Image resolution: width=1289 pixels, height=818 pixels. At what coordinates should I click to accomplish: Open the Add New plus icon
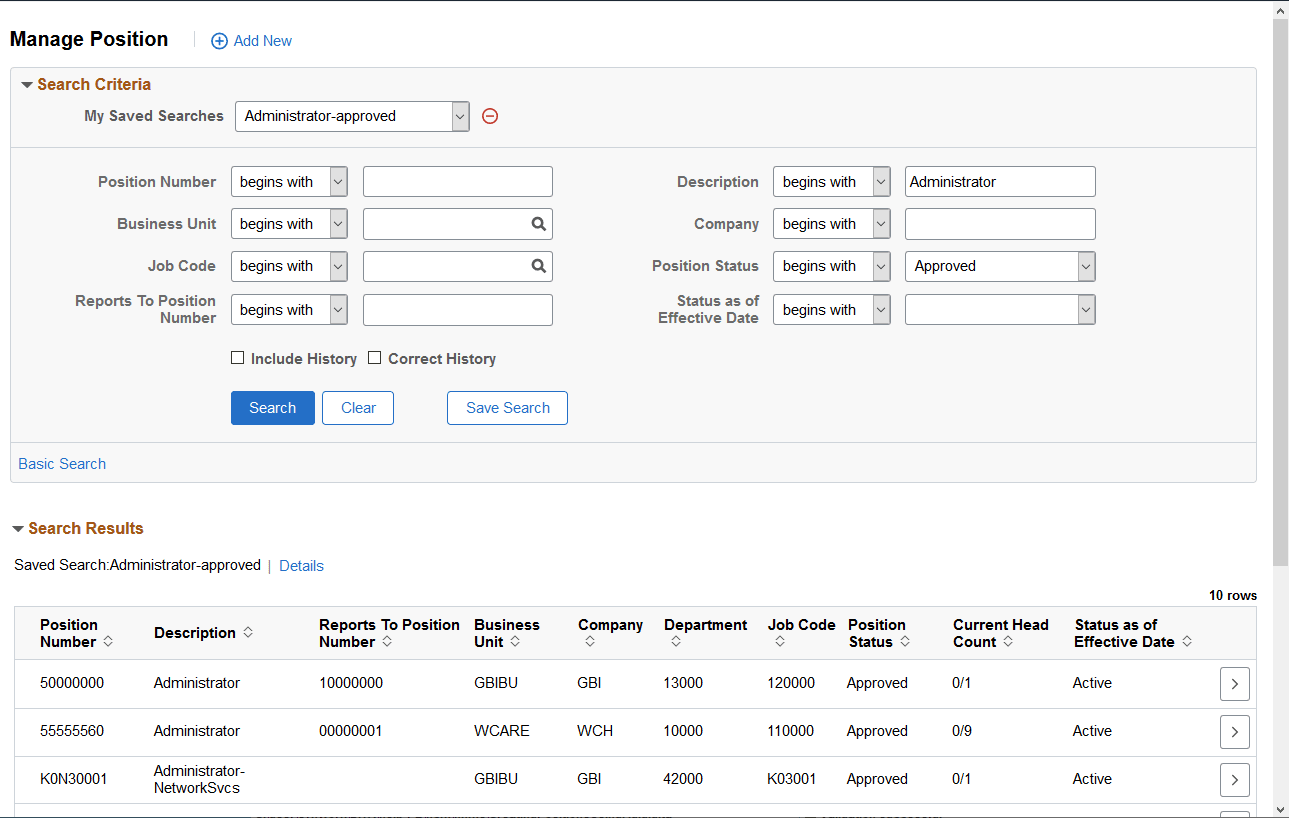point(219,40)
